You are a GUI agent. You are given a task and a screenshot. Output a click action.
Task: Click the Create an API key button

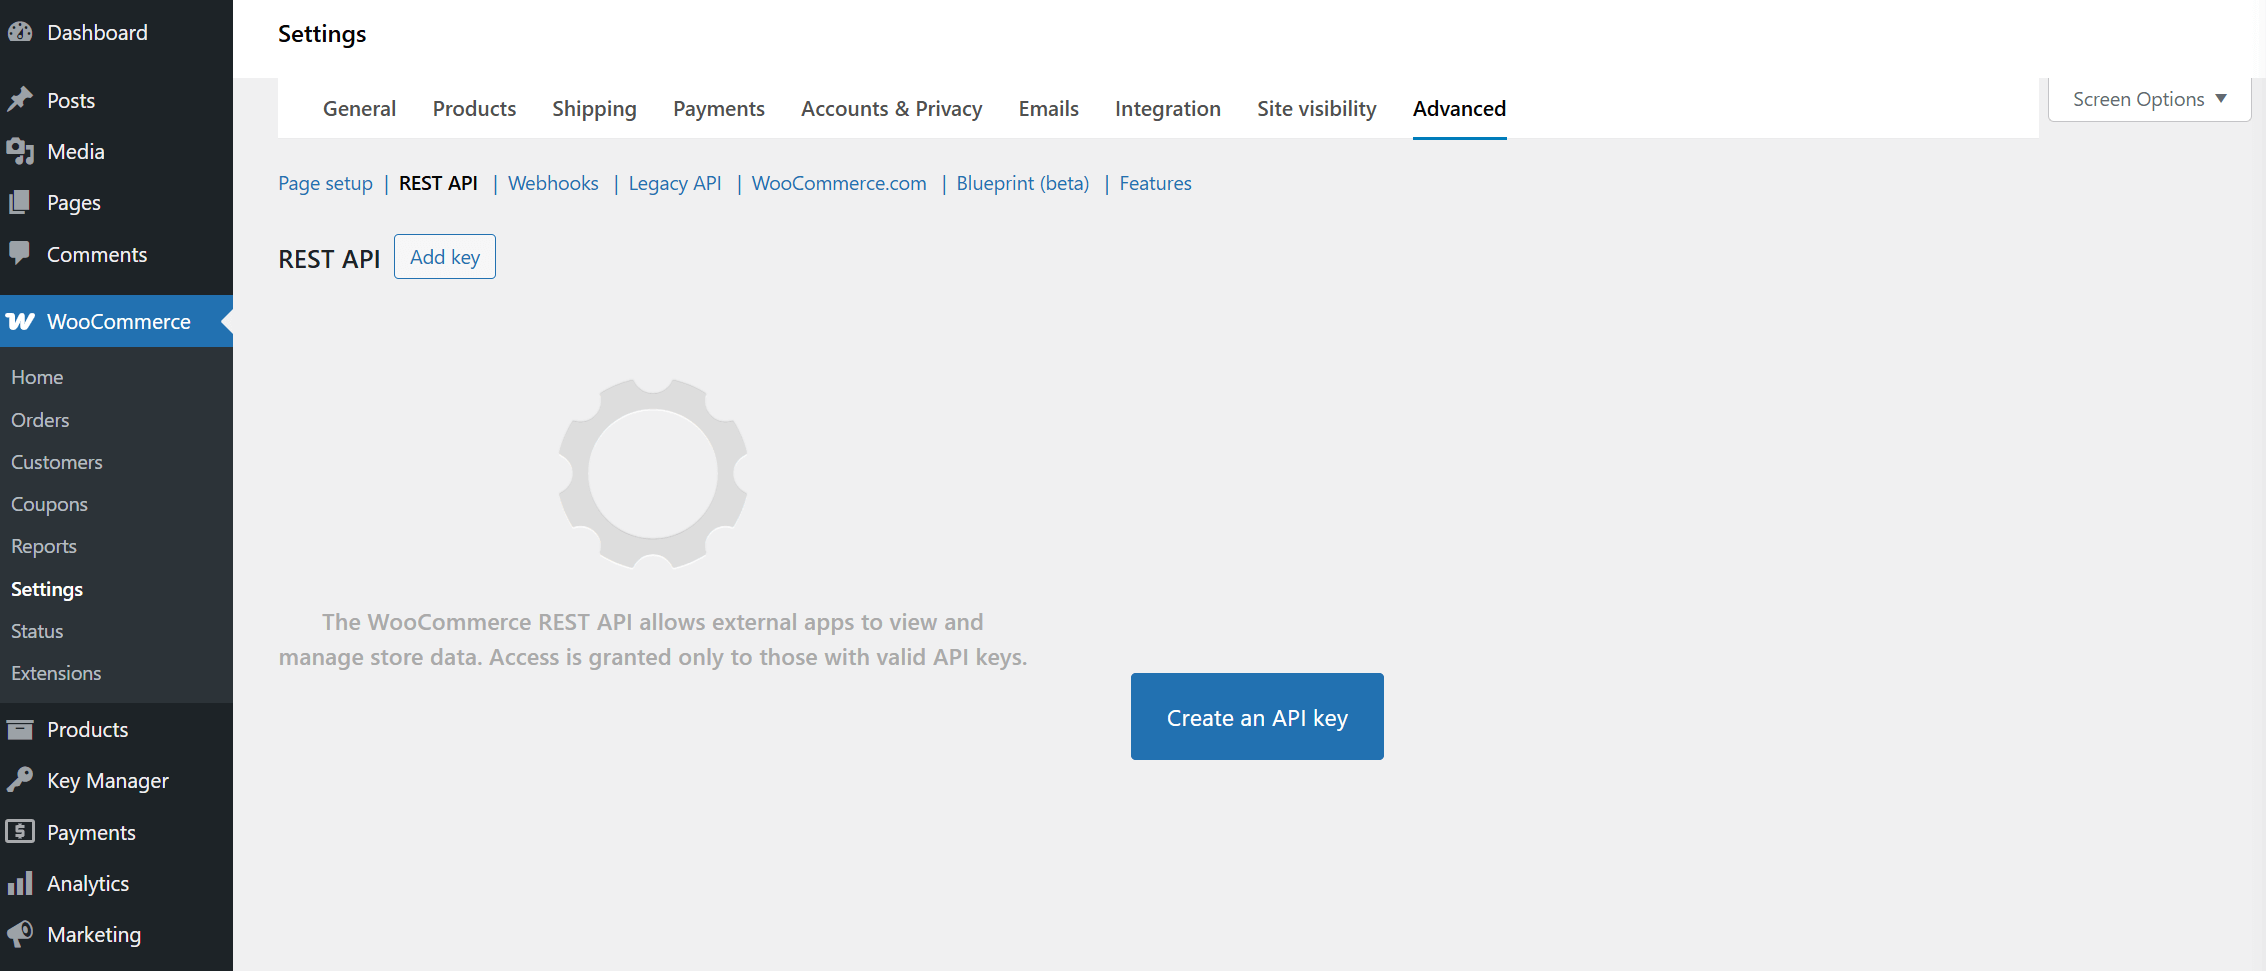click(x=1257, y=717)
